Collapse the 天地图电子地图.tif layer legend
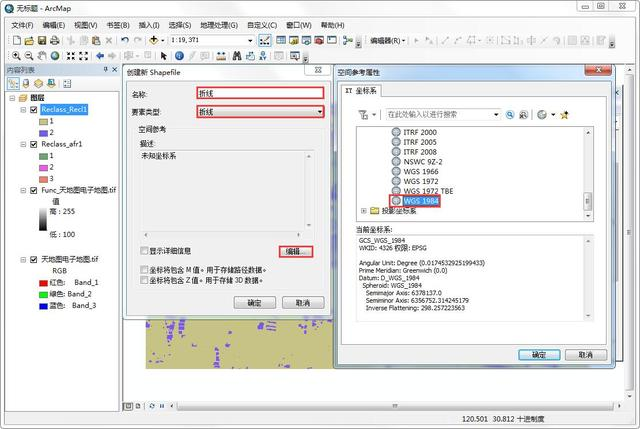This screenshot has height=429, width=640. [x=23, y=259]
